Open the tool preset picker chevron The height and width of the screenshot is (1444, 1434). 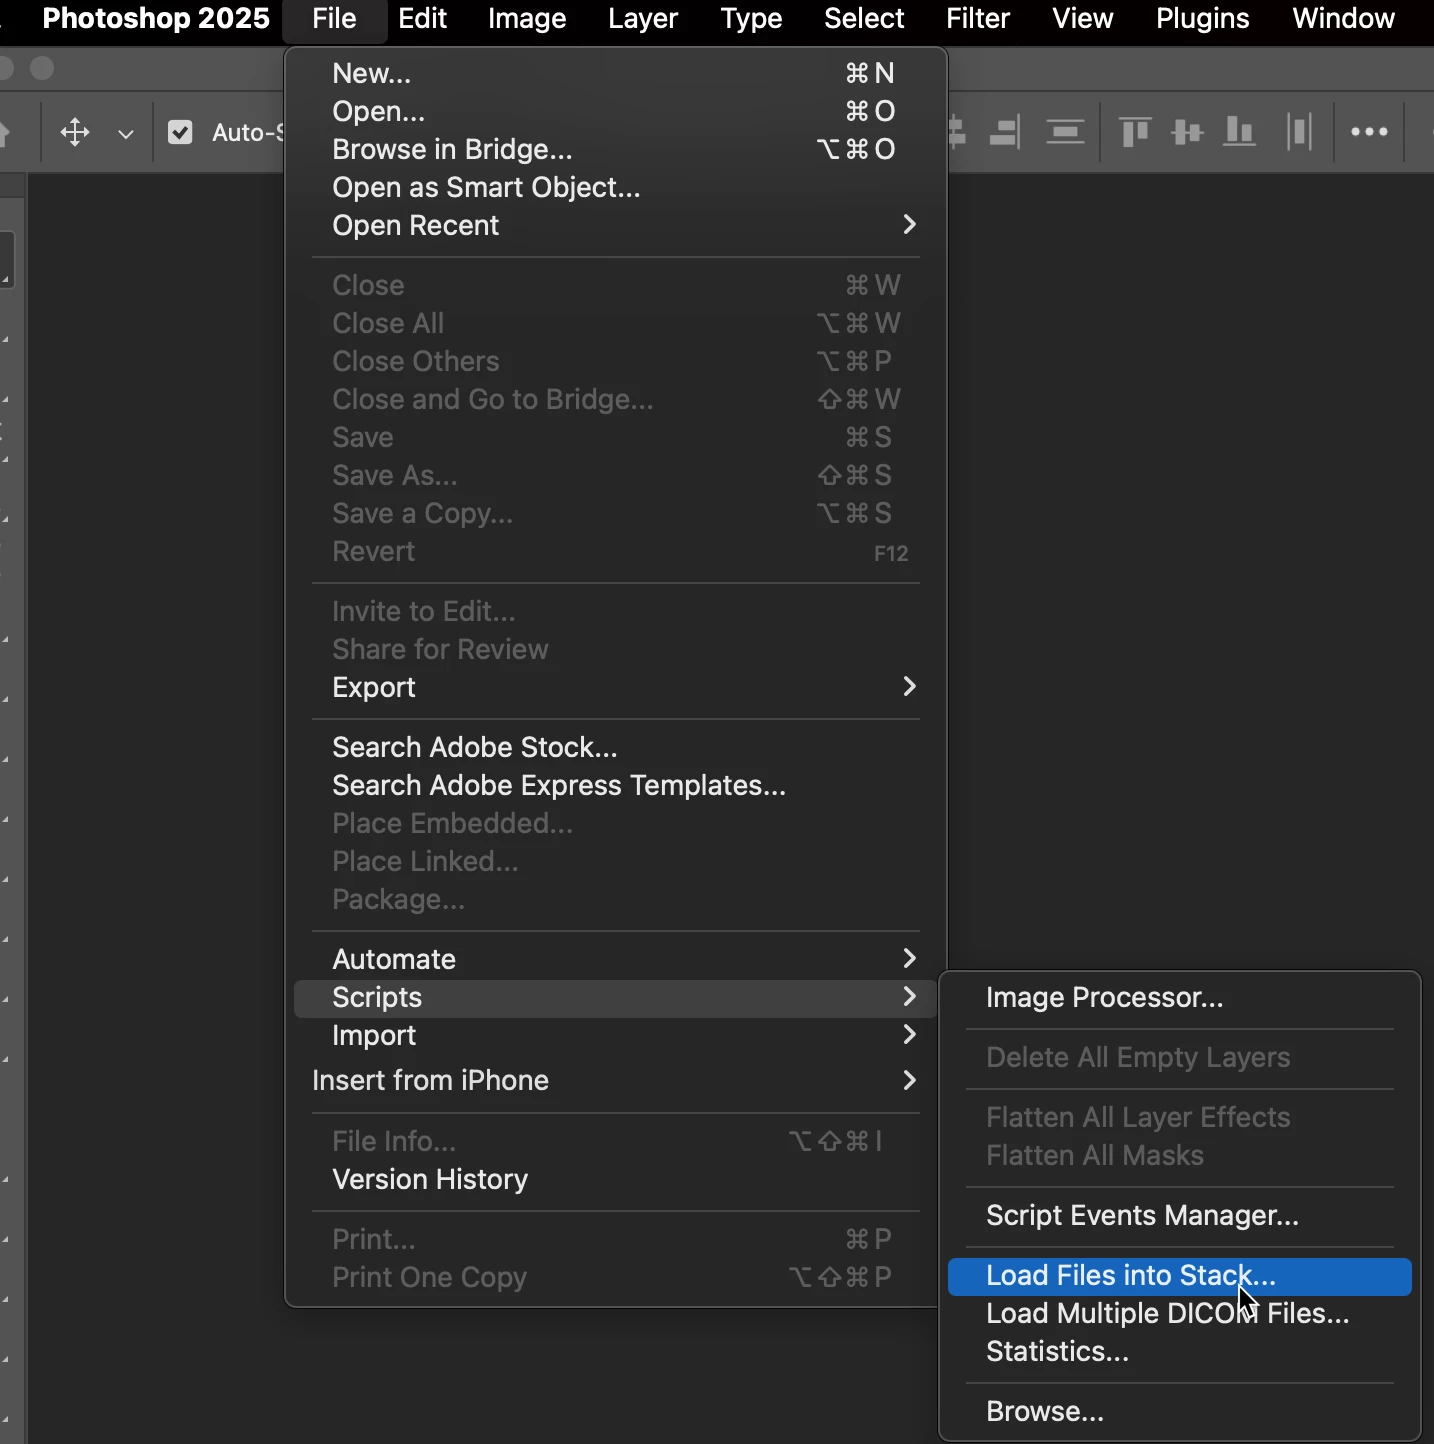(x=125, y=133)
